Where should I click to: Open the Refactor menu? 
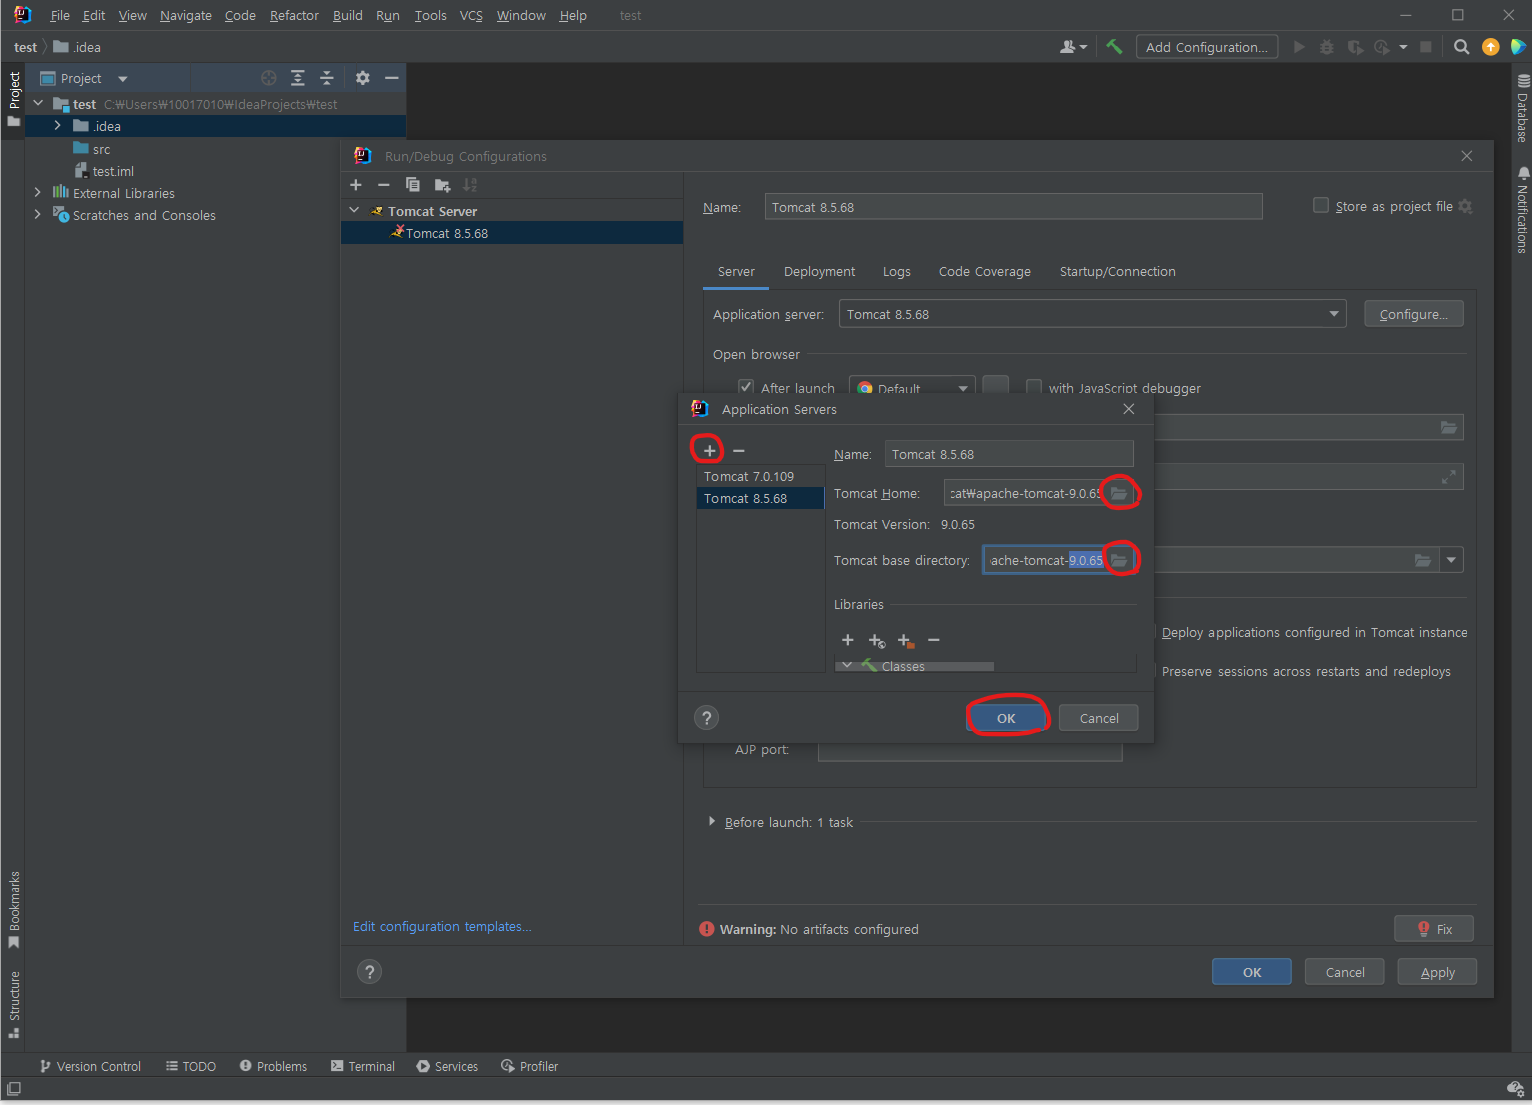(x=294, y=15)
